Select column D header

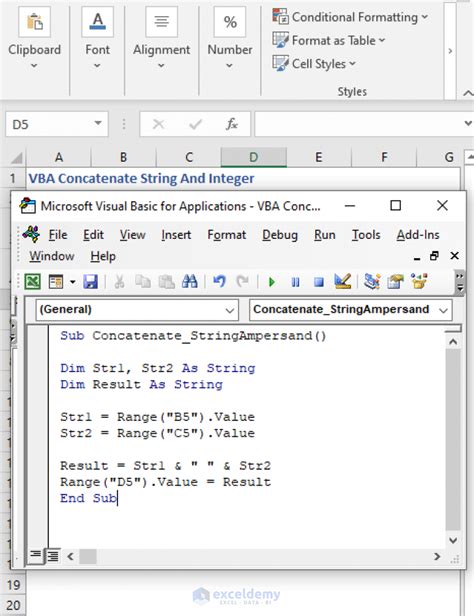pyautogui.click(x=254, y=158)
